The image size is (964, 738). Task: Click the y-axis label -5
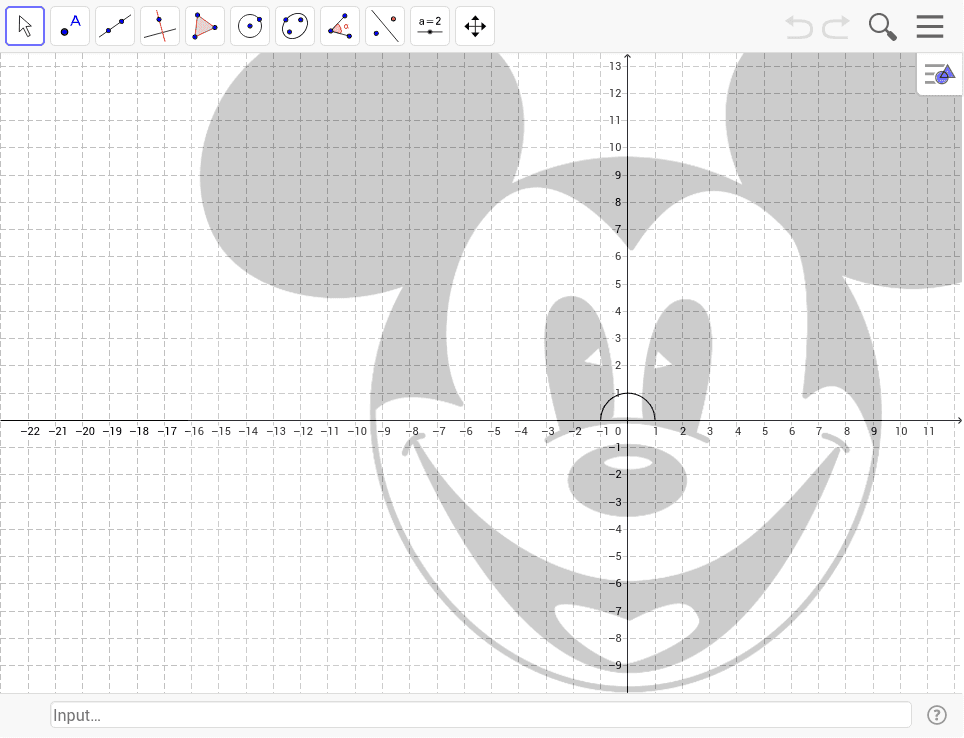615,557
